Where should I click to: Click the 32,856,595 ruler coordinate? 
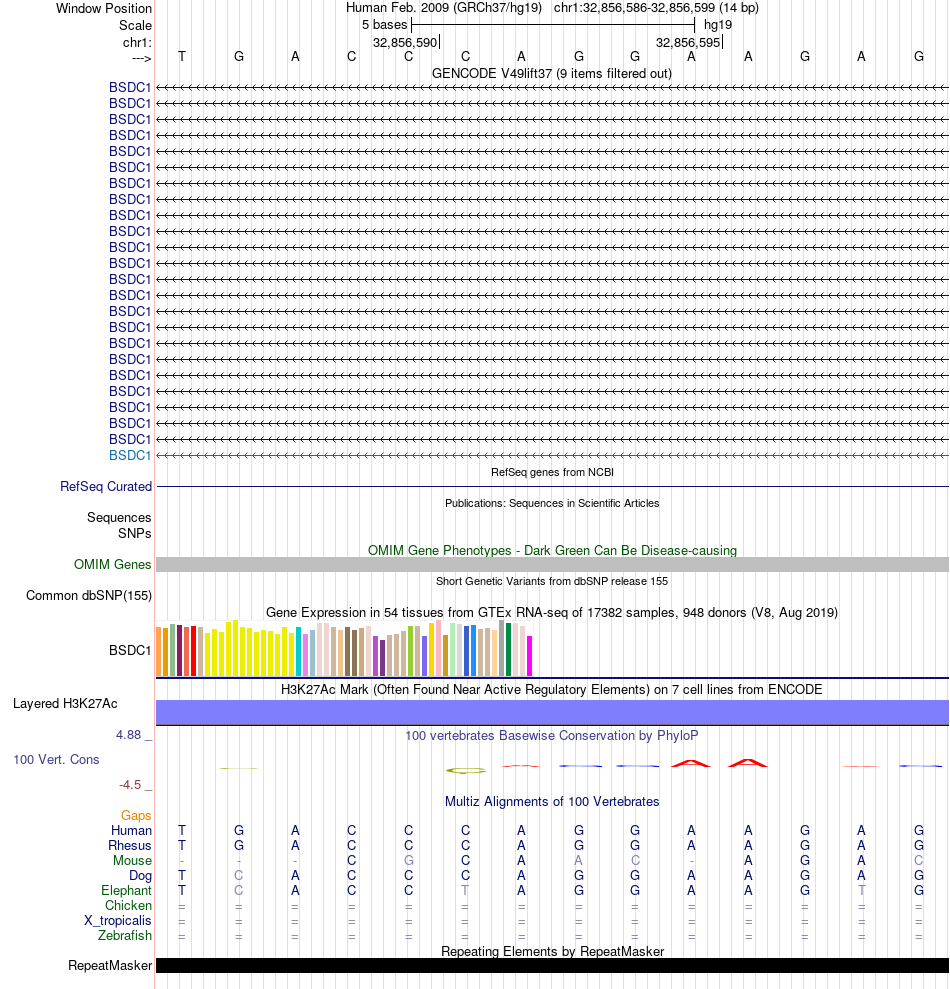tap(688, 43)
